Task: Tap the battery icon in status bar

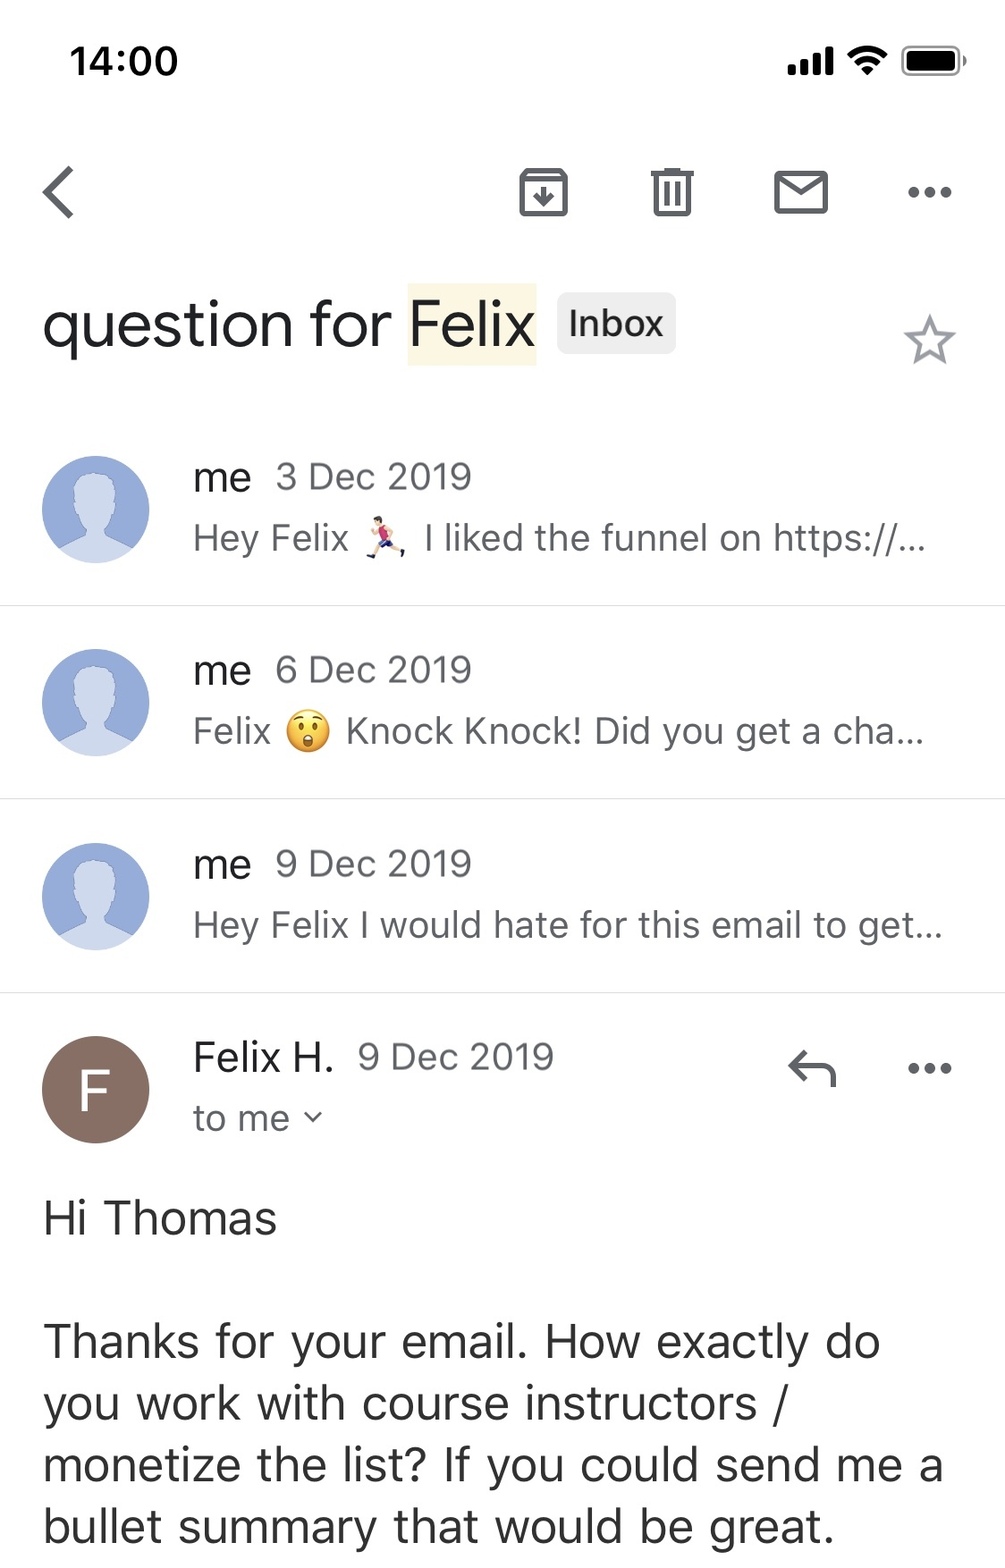Action: tap(933, 61)
